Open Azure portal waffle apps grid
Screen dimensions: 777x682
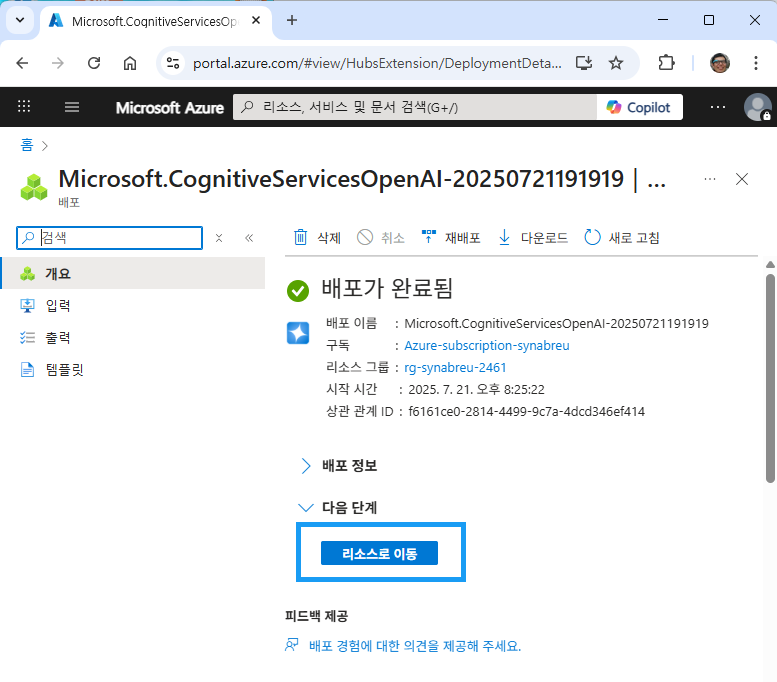pyautogui.click(x=24, y=107)
